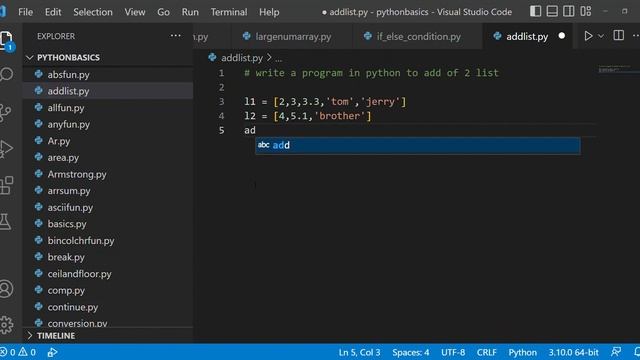Open asciifun.py in explorer
Image resolution: width=640 pixels, height=360 pixels.
coord(108,207)
